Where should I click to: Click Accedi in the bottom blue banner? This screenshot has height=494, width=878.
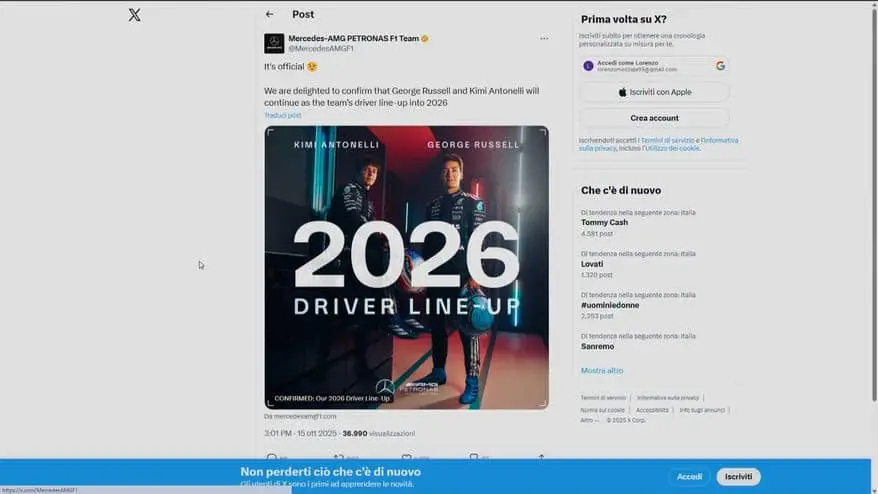tap(689, 477)
